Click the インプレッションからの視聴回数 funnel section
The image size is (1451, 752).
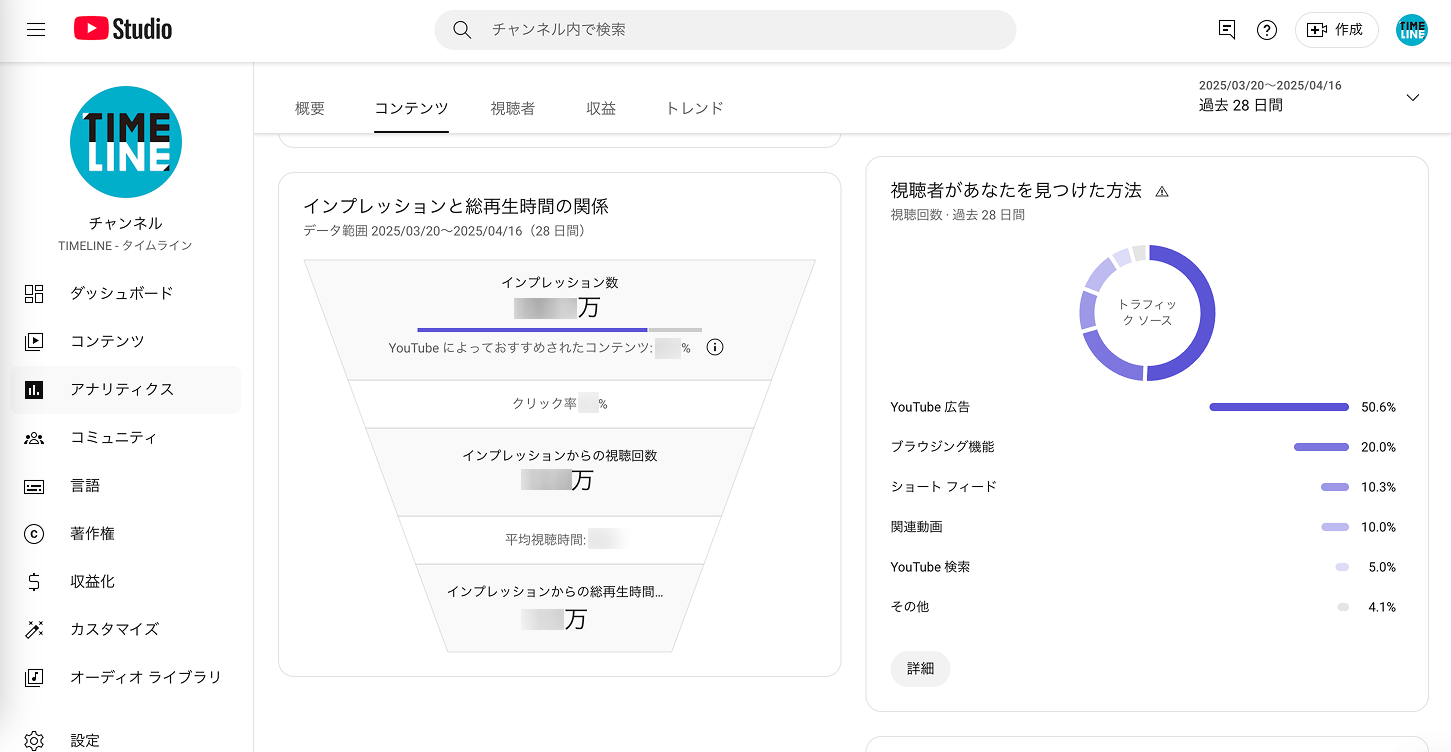tap(560, 472)
